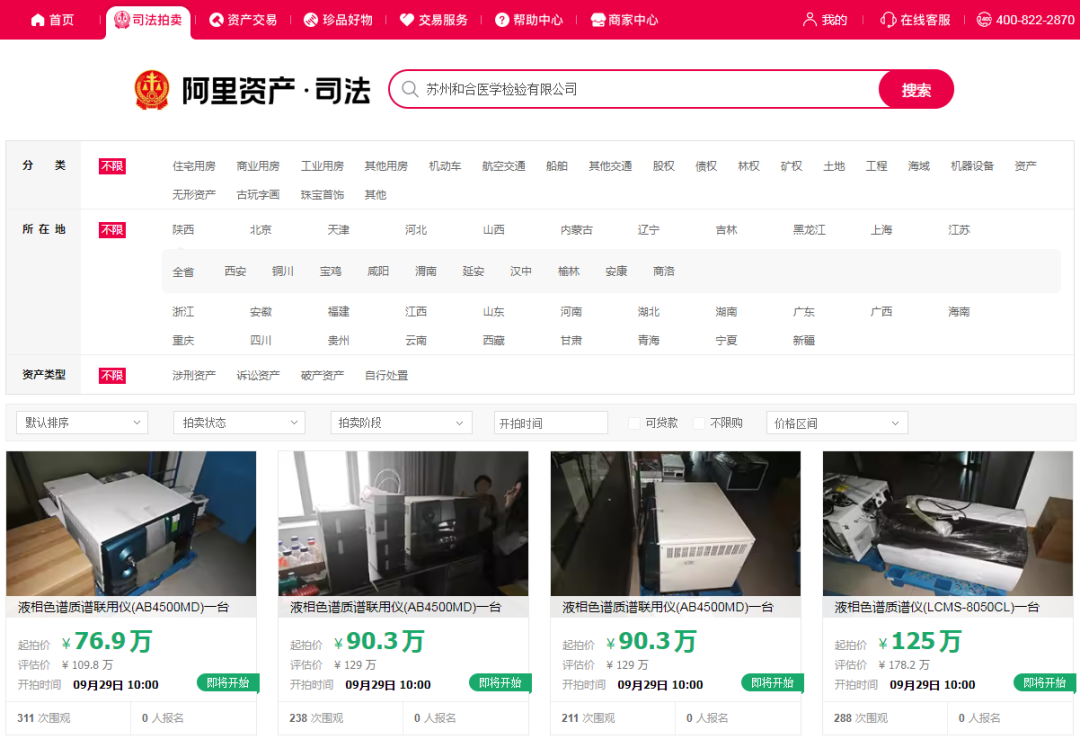
Task: Open 我的 account link
Action: click(825, 20)
